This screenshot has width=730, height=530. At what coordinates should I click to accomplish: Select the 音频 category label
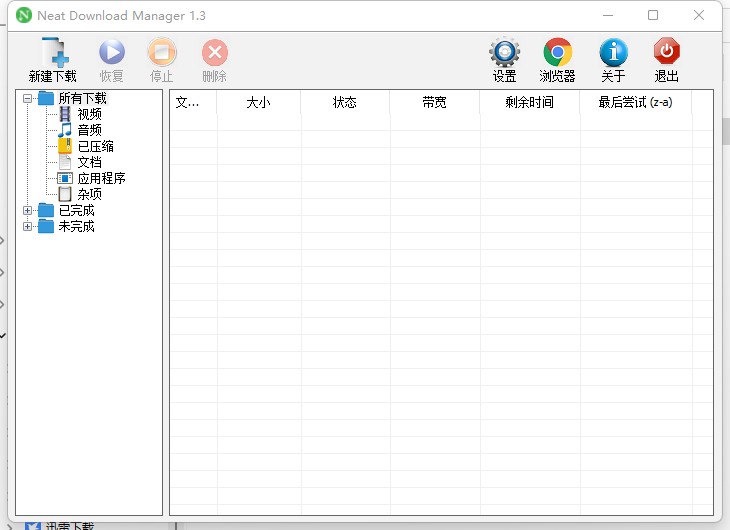click(89, 130)
